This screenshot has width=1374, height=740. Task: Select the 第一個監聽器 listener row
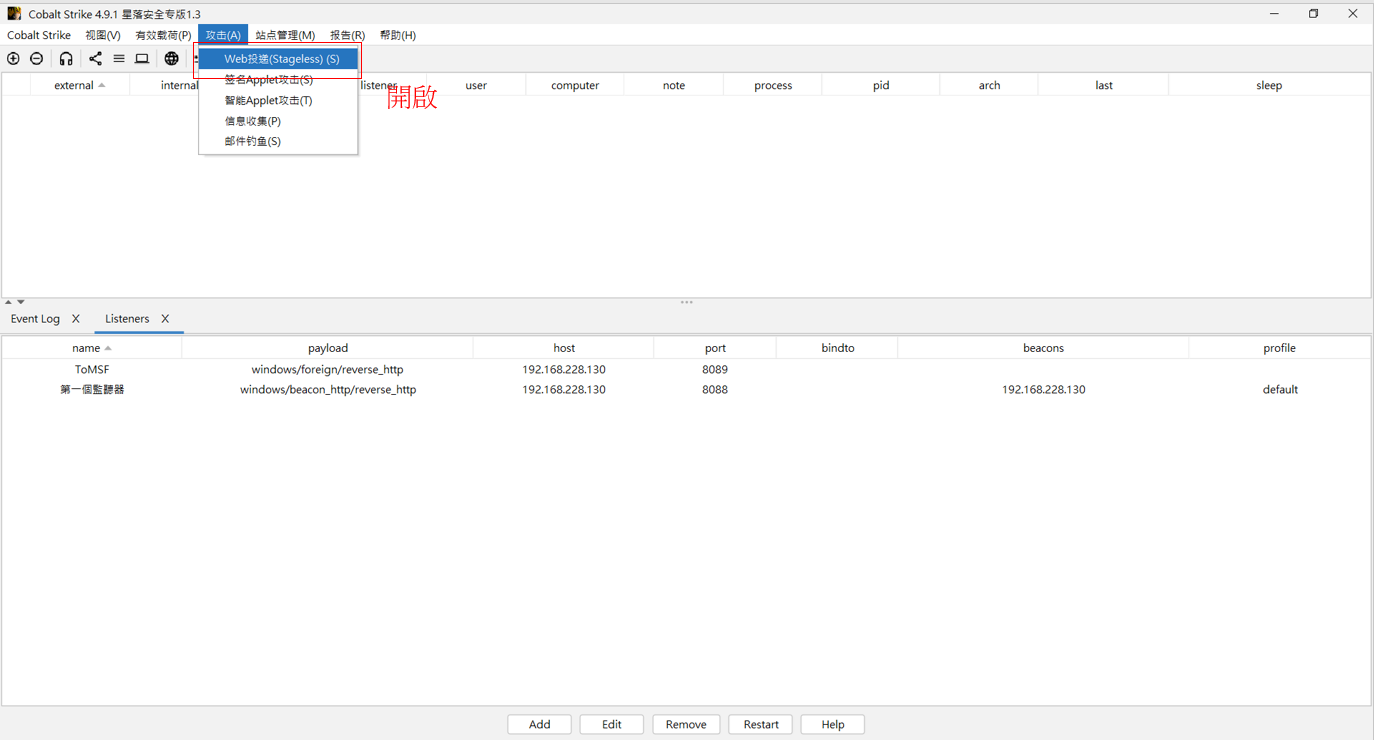pyautogui.click(x=686, y=390)
